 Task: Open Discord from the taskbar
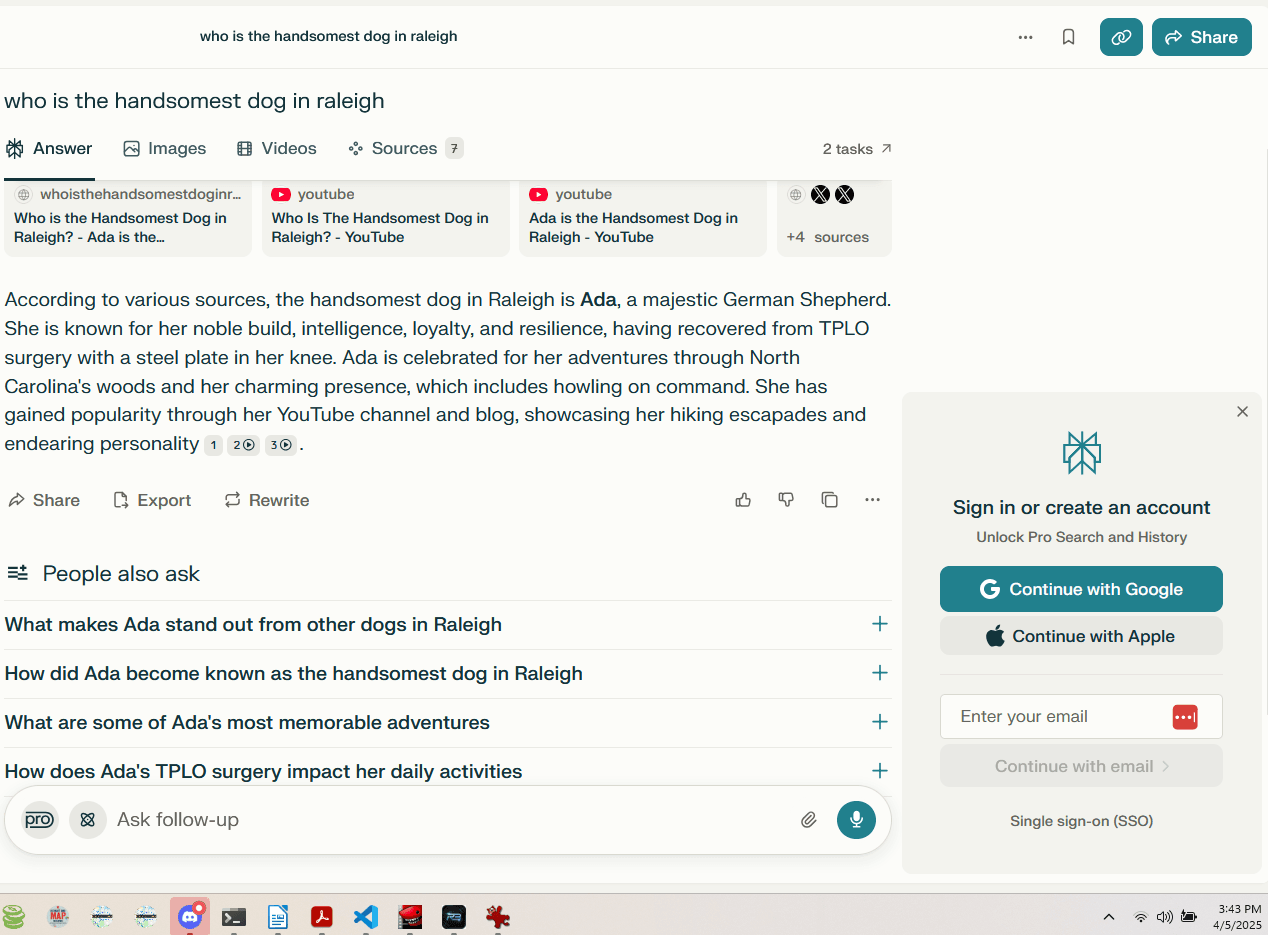coord(189,916)
